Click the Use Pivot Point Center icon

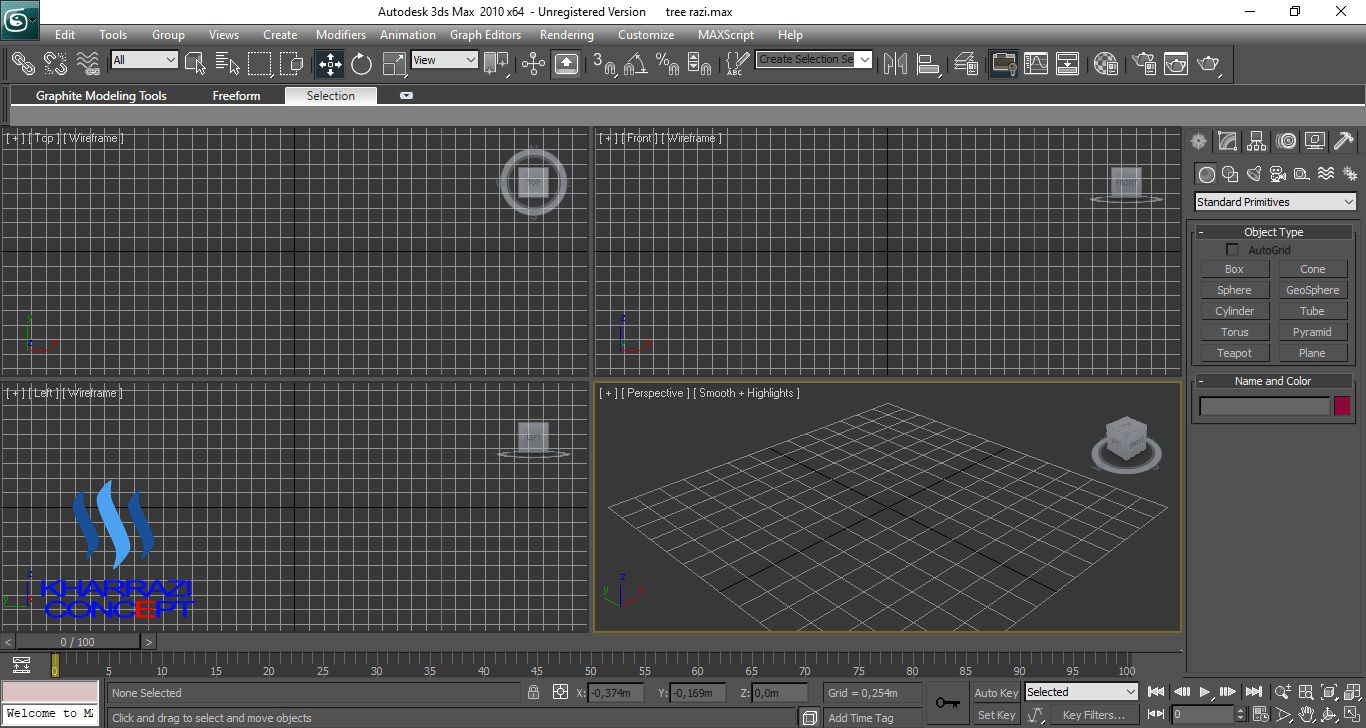pos(497,64)
